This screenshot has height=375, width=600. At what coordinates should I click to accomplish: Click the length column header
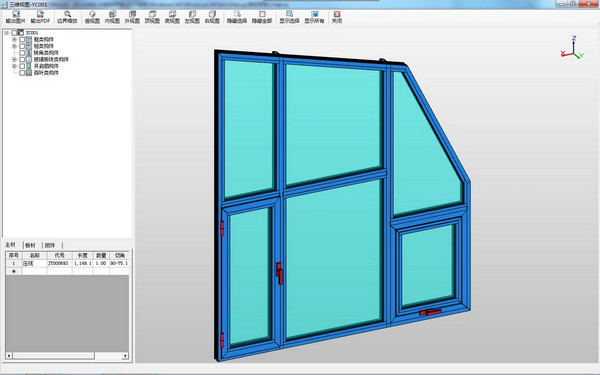coord(82,255)
